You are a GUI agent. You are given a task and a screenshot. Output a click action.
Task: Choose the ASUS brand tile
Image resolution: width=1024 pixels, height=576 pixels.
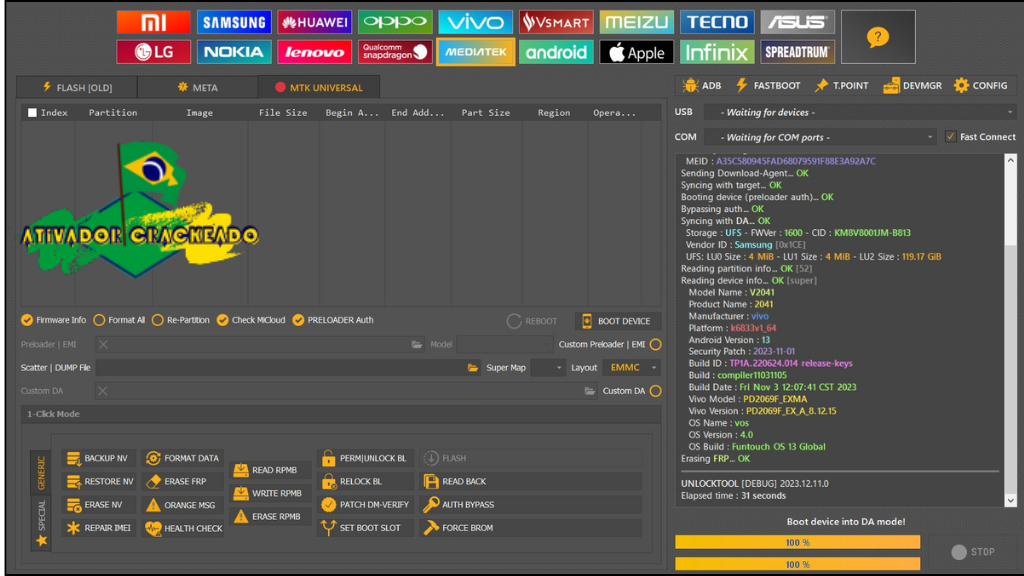pyautogui.click(x=797, y=22)
